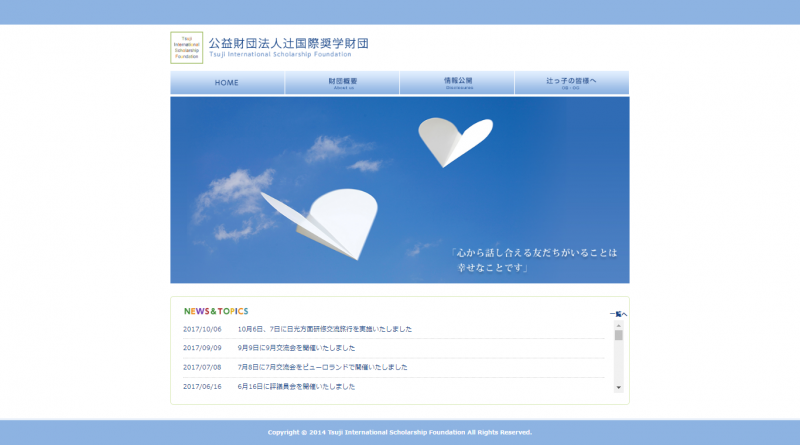Click the date 2017/10/06
This screenshot has width=800, height=445.
[202, 329]
